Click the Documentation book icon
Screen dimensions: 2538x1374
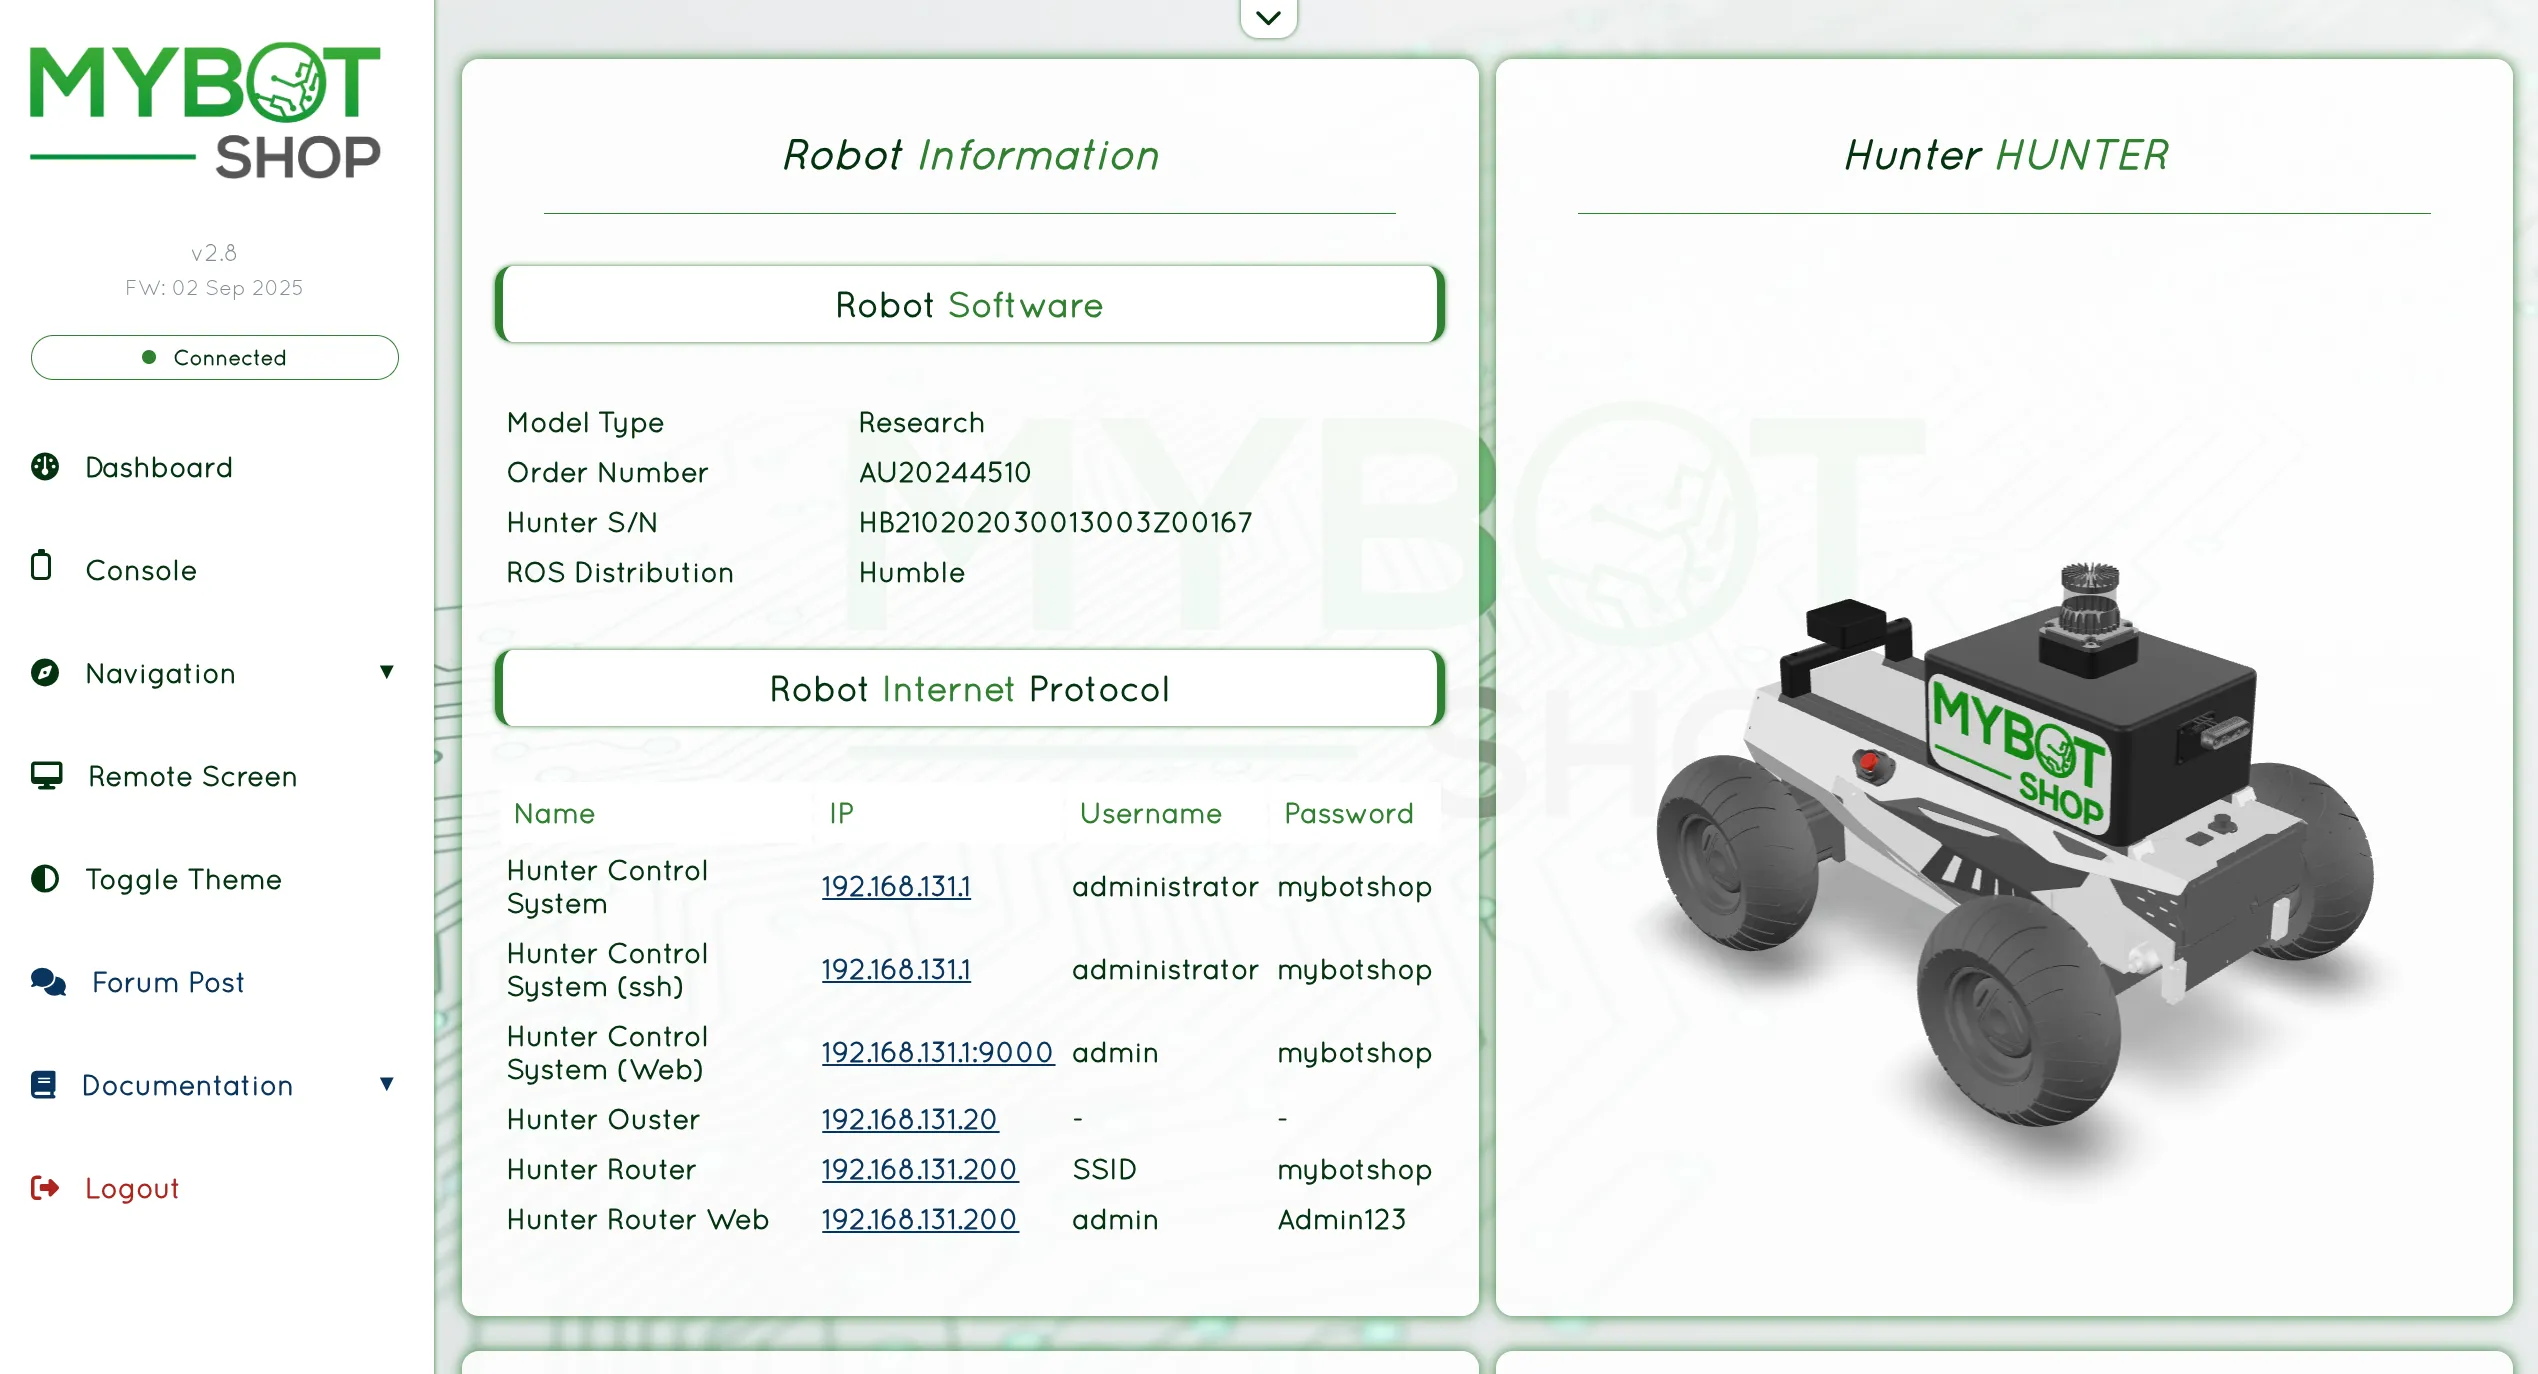pyautogui.click(x=44, y=1085)
